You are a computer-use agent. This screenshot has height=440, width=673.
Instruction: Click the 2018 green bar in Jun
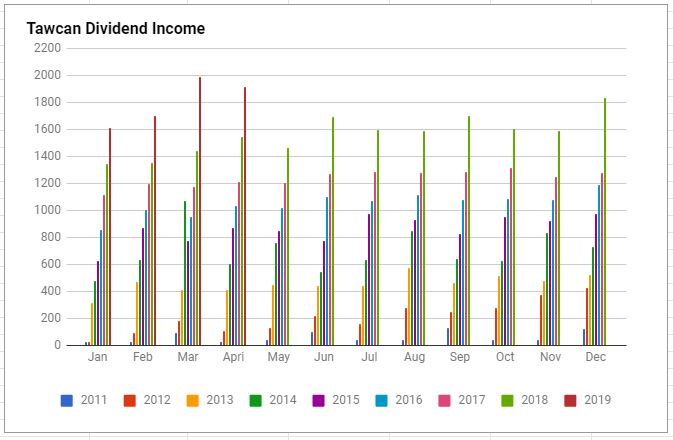point(333,230)
